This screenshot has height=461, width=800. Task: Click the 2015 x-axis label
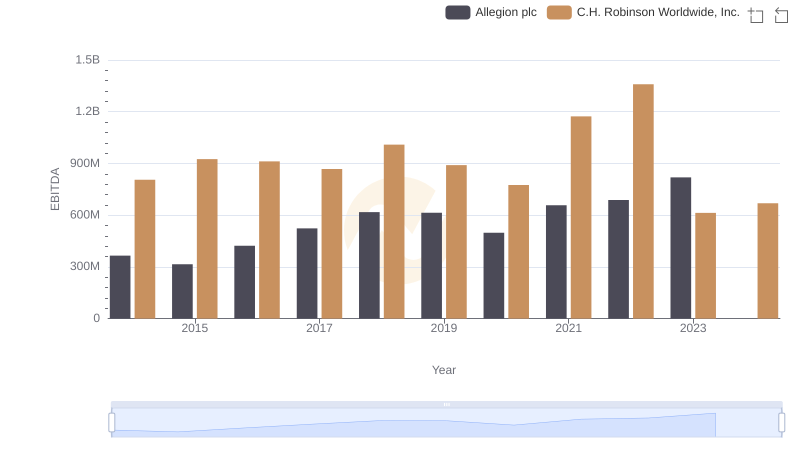194,328
